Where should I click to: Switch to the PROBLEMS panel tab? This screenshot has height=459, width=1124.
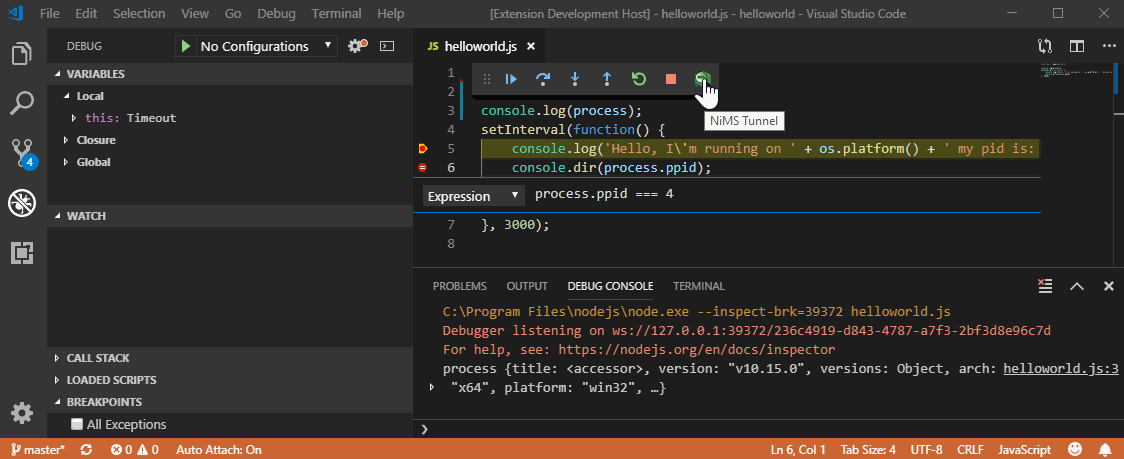click(459, 285)
